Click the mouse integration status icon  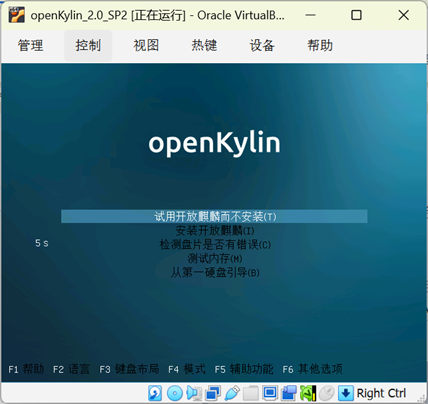point(327,393)
